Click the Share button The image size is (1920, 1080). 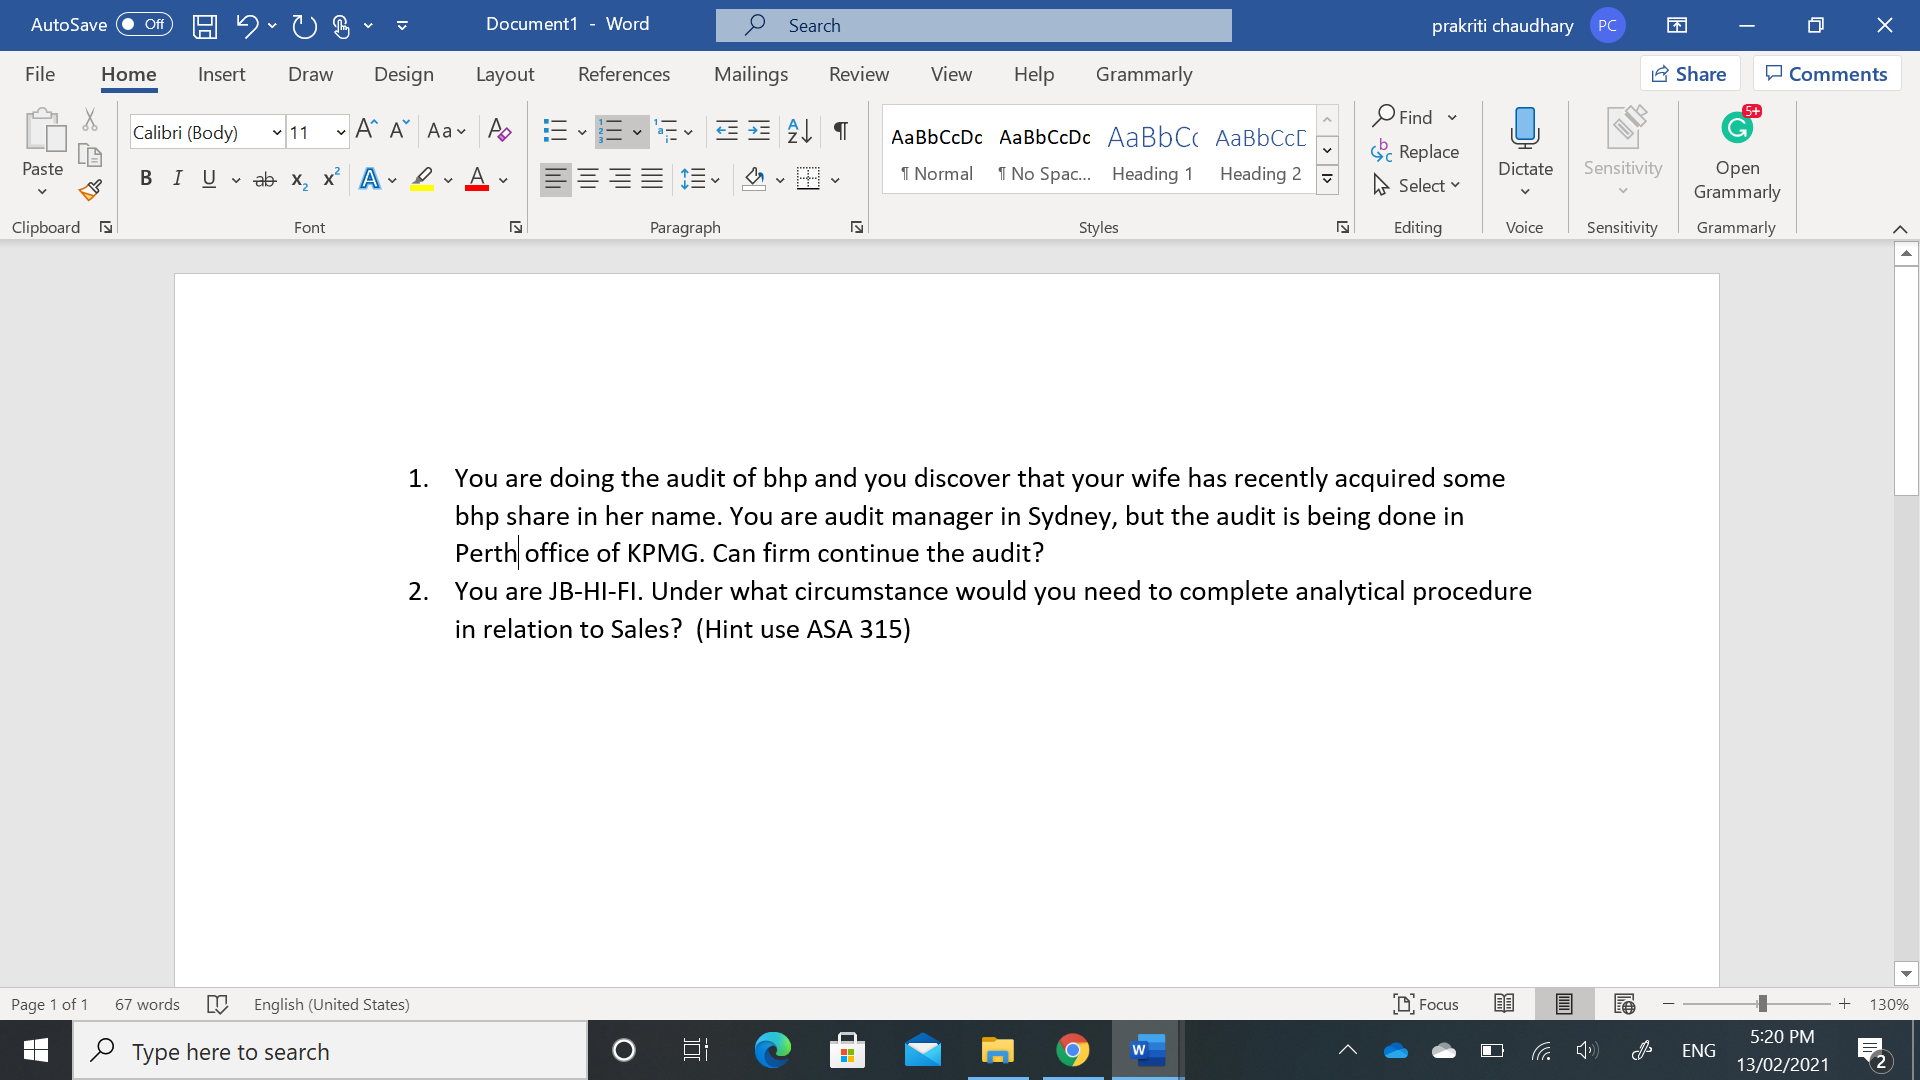pos(1689,73)
